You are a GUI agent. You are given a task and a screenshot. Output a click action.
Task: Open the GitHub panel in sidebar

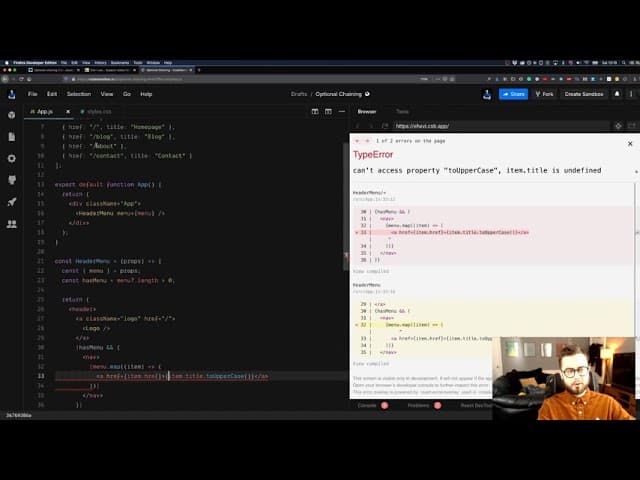(x=12, y=180)
